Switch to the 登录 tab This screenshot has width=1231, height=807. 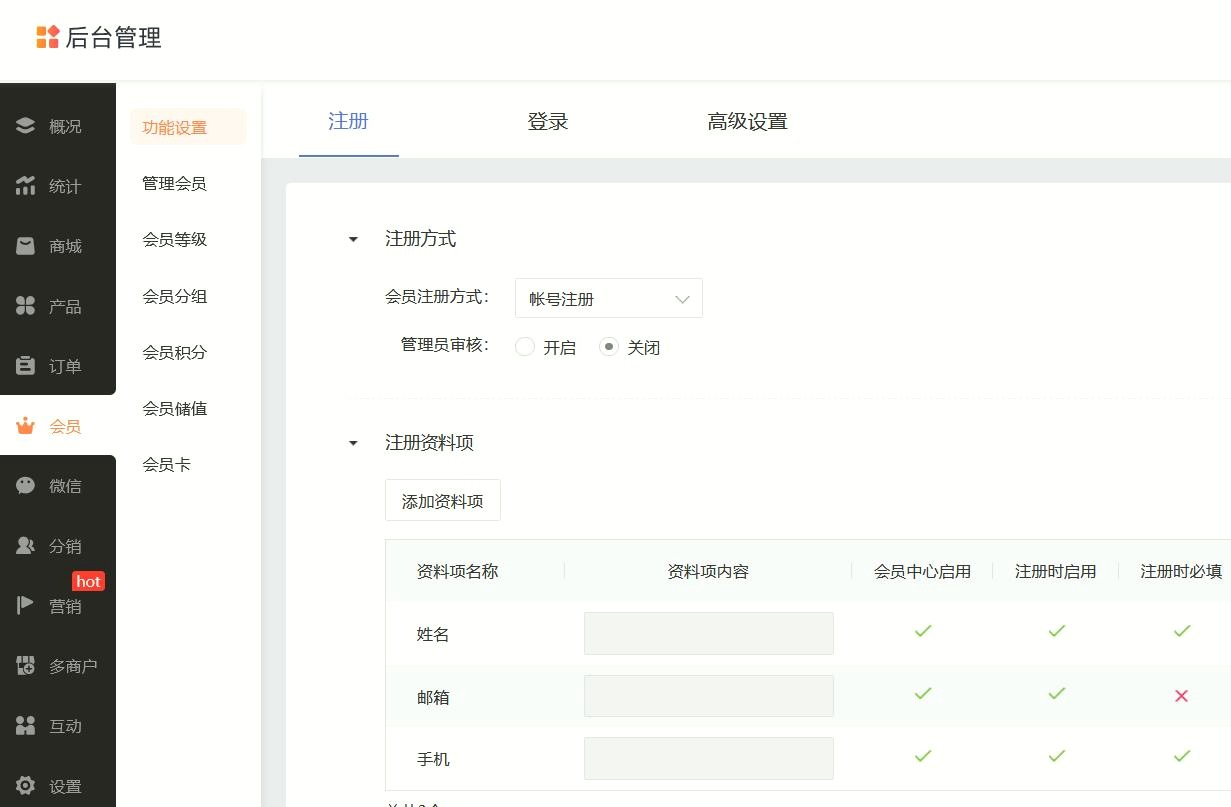click(x=547, y=122)
